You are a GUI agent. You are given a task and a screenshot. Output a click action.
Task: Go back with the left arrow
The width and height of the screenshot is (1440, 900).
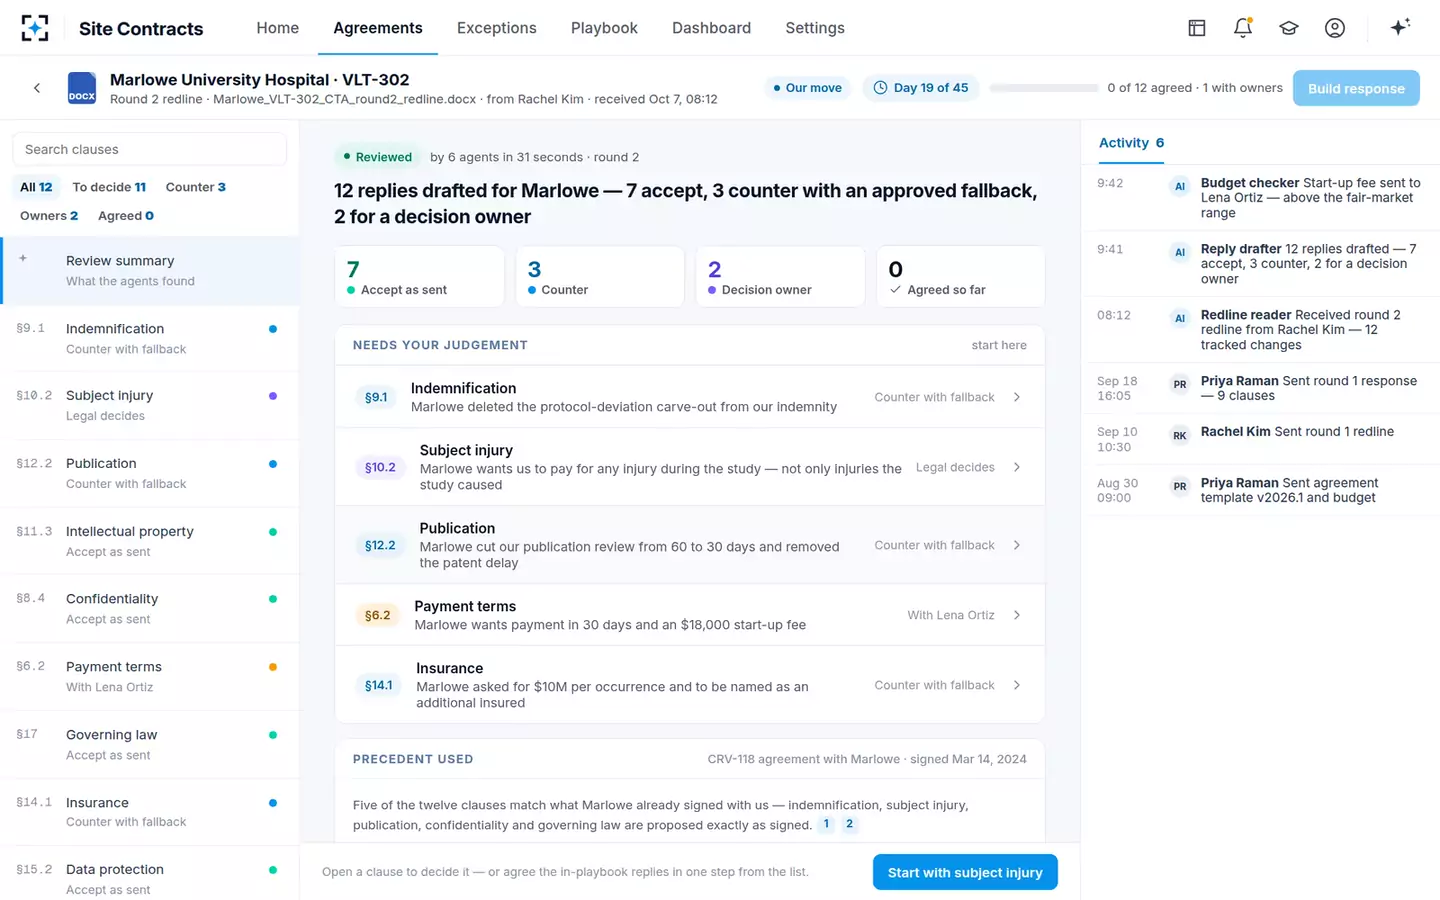[37, 88]
